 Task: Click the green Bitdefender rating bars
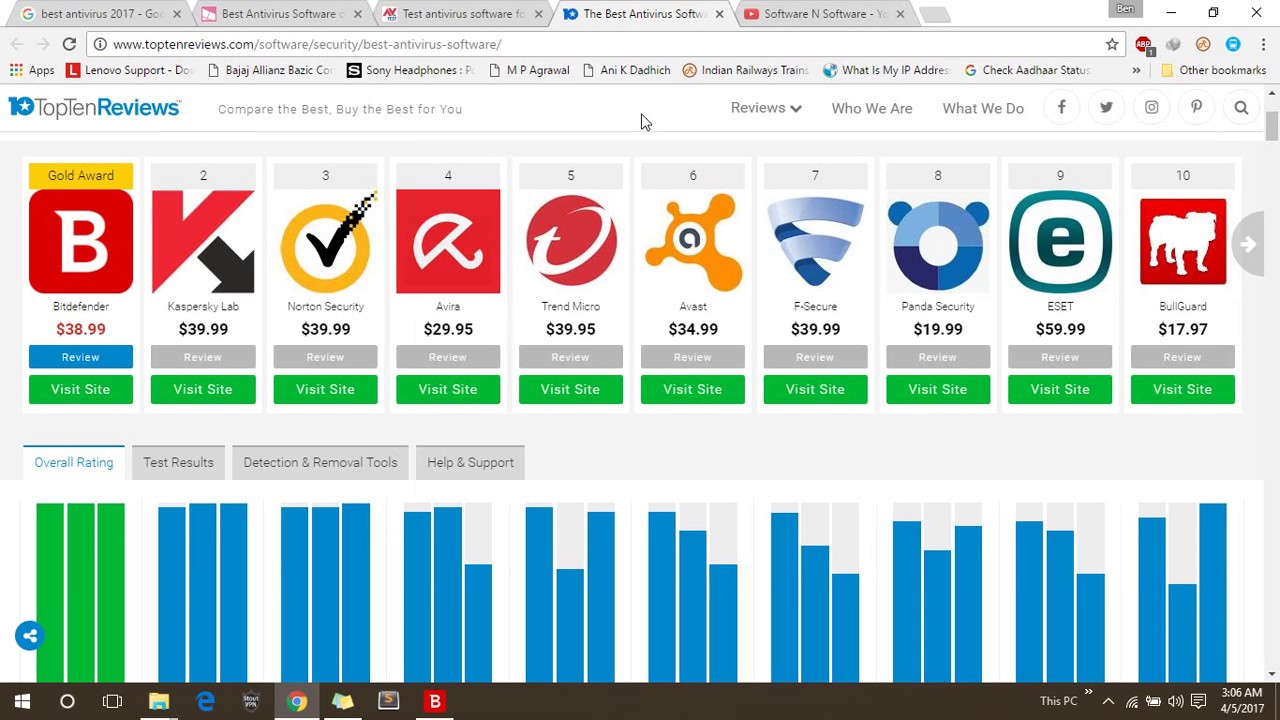[x=81, y=592]
